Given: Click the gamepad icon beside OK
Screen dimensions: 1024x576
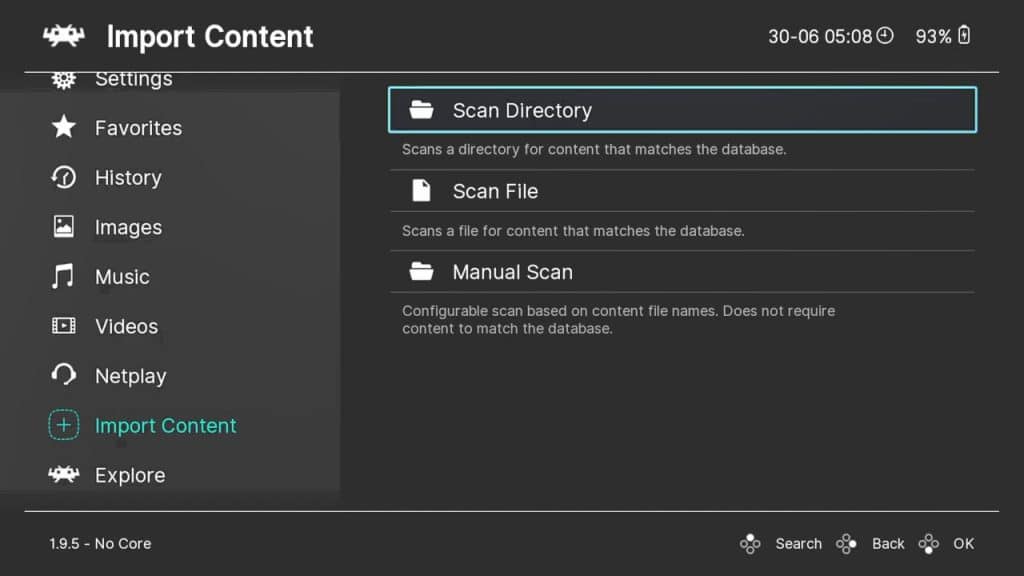Looking at the screenshot, I should (x=929, y=543).
